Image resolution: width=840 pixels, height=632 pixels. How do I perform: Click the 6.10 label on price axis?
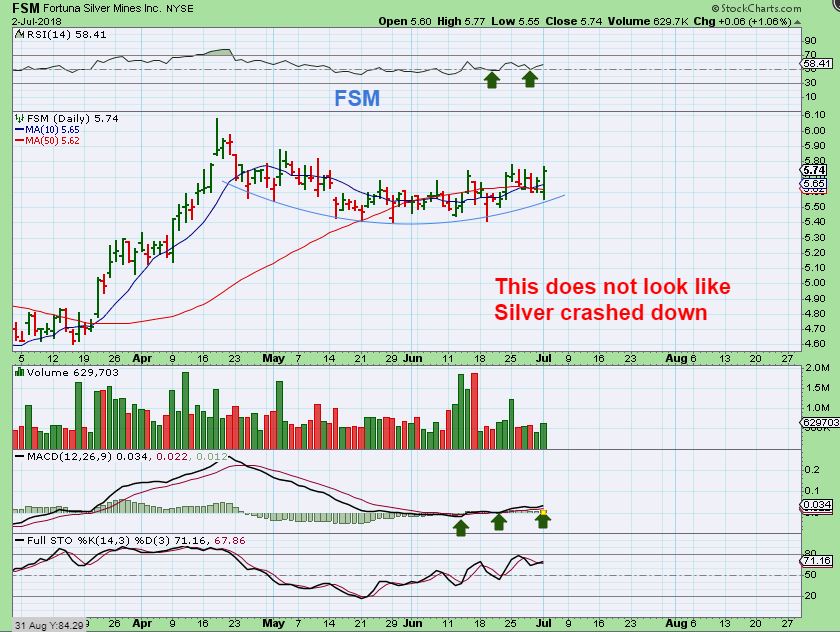(x=815, y=115)
